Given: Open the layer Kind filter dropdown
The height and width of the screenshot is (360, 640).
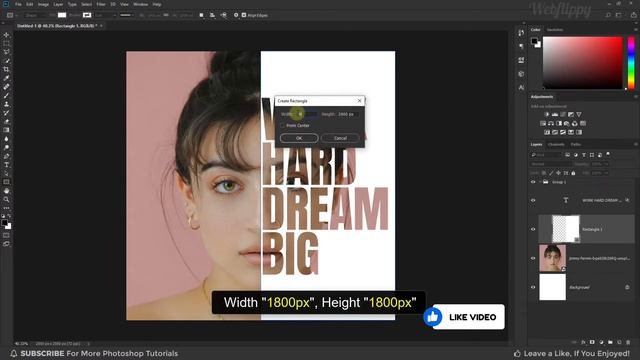Looking at the screenshot, I should click(x=546, y=155).
